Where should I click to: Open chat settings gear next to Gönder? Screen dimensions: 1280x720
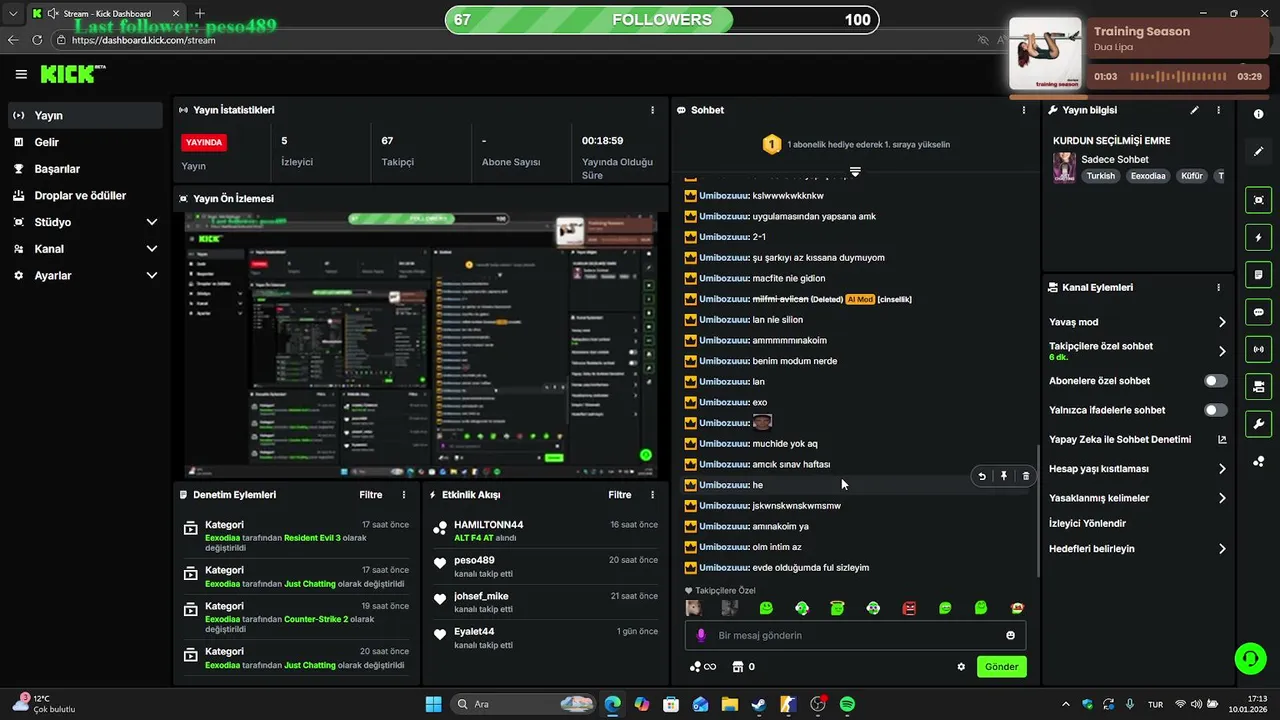[x=961, y=667]
